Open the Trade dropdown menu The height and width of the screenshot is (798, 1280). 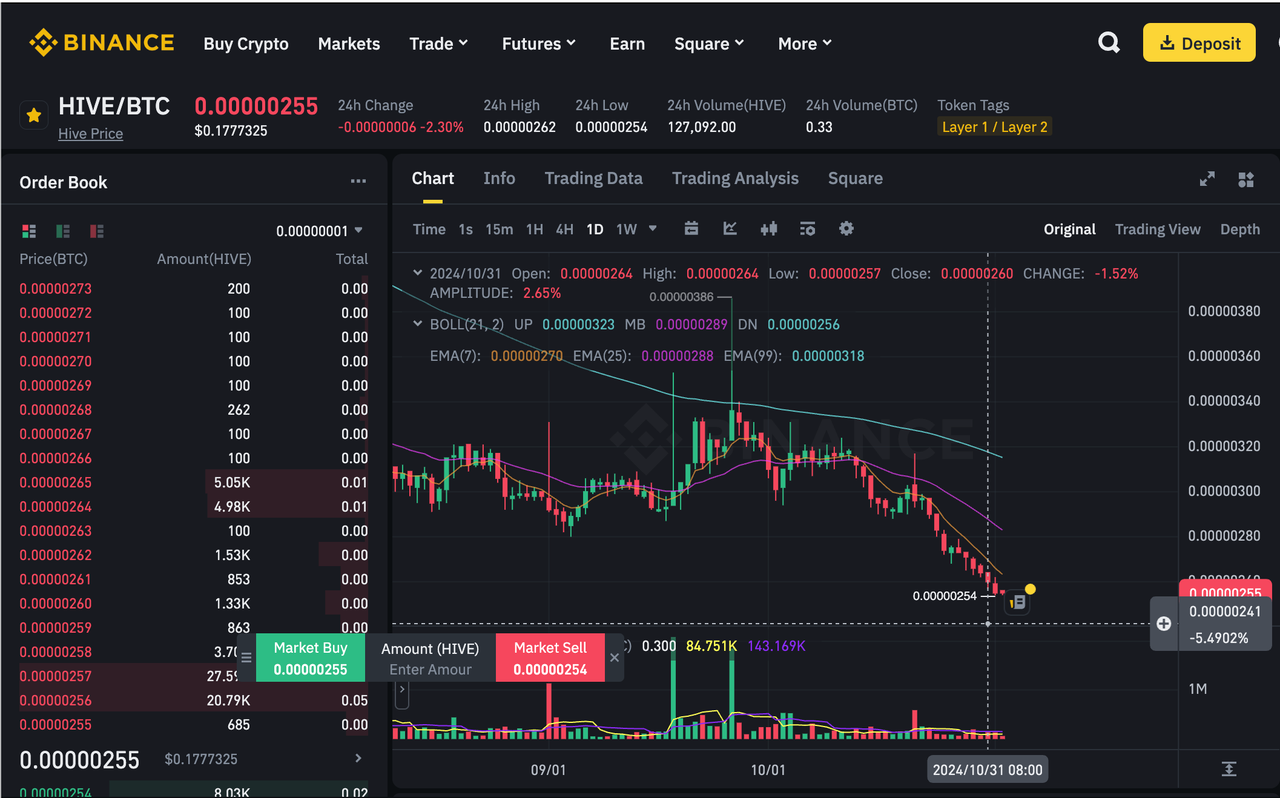(438, 44)
